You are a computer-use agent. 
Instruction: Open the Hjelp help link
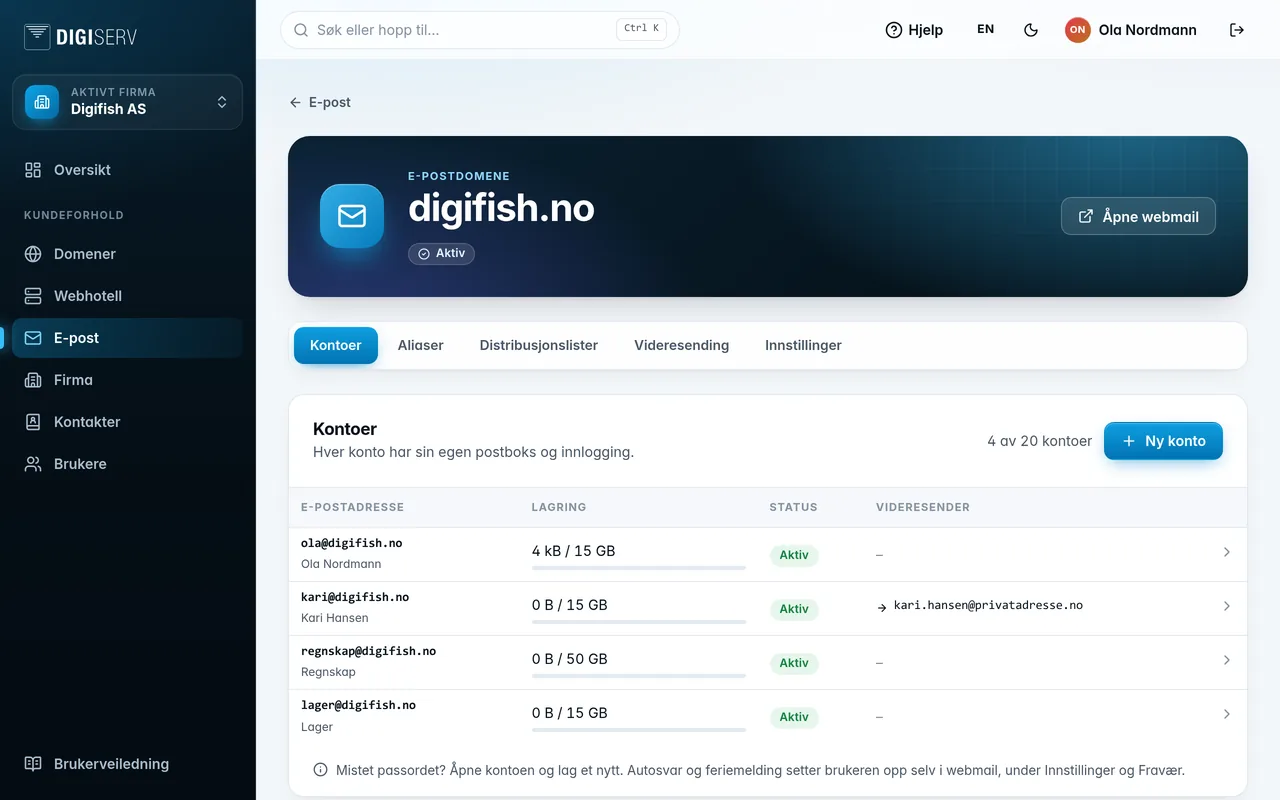pyautogui.click(x=914, y=30)
